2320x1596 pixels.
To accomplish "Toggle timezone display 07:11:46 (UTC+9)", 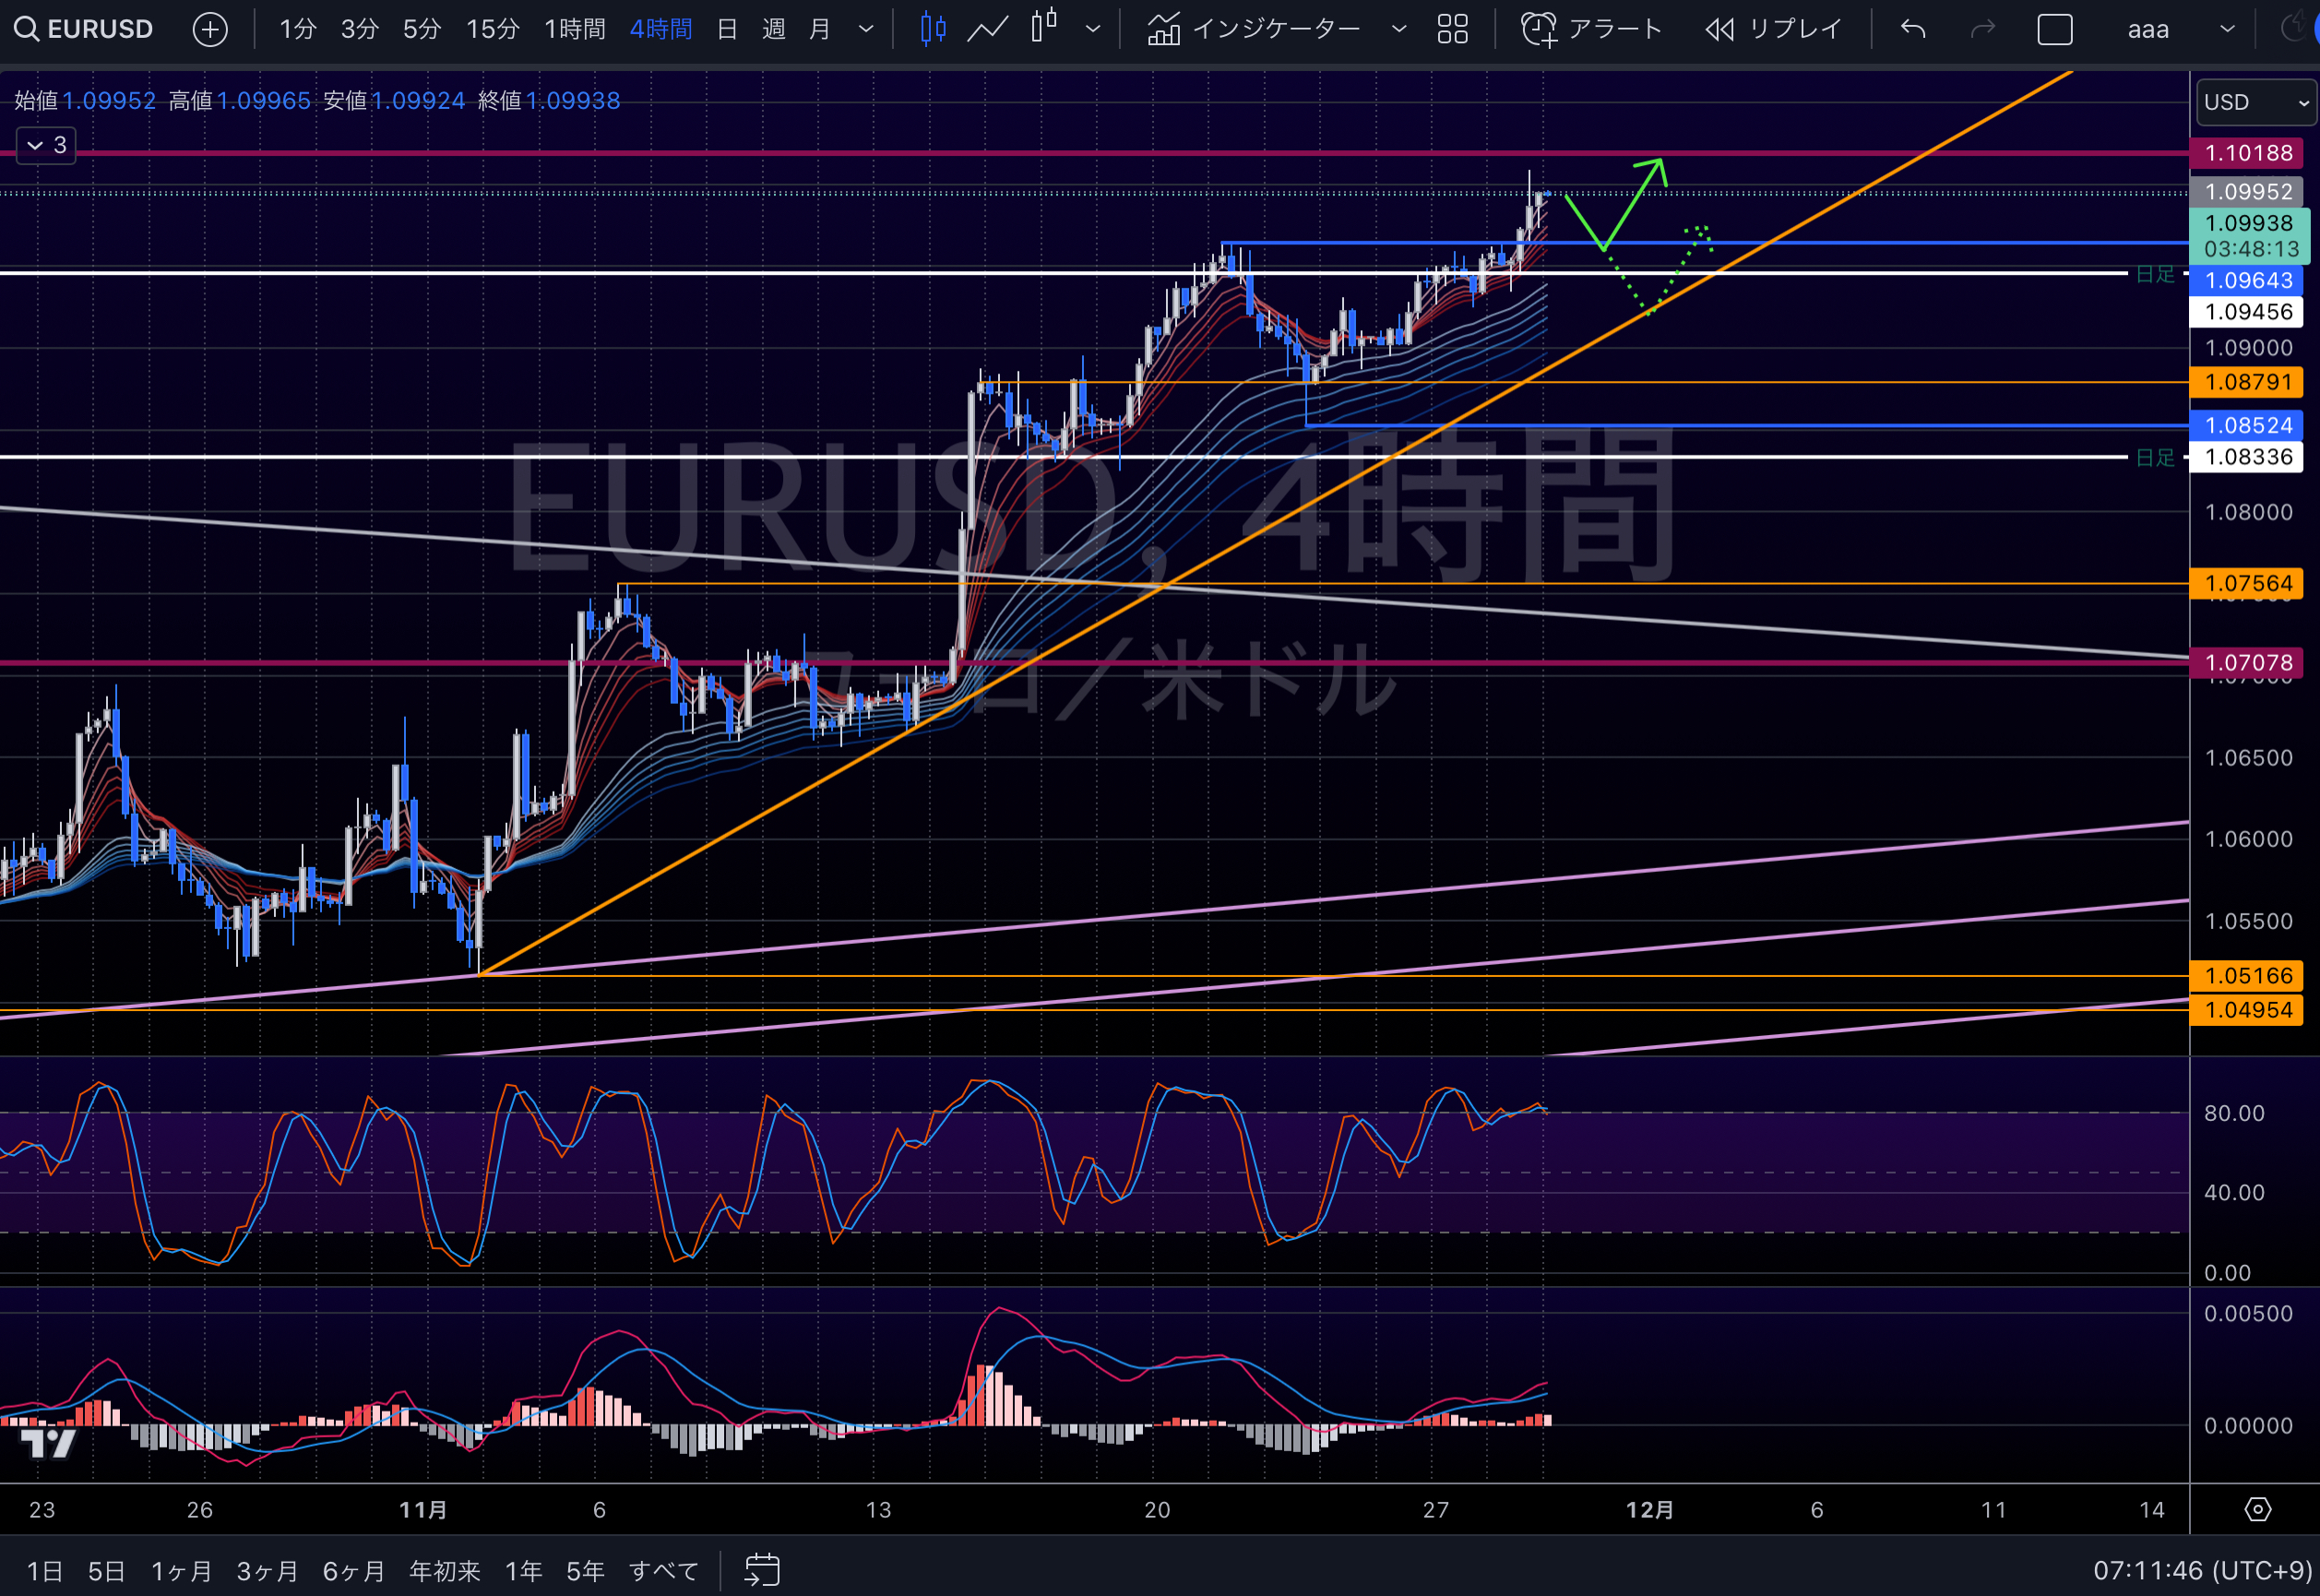I will point(2202,1570).
